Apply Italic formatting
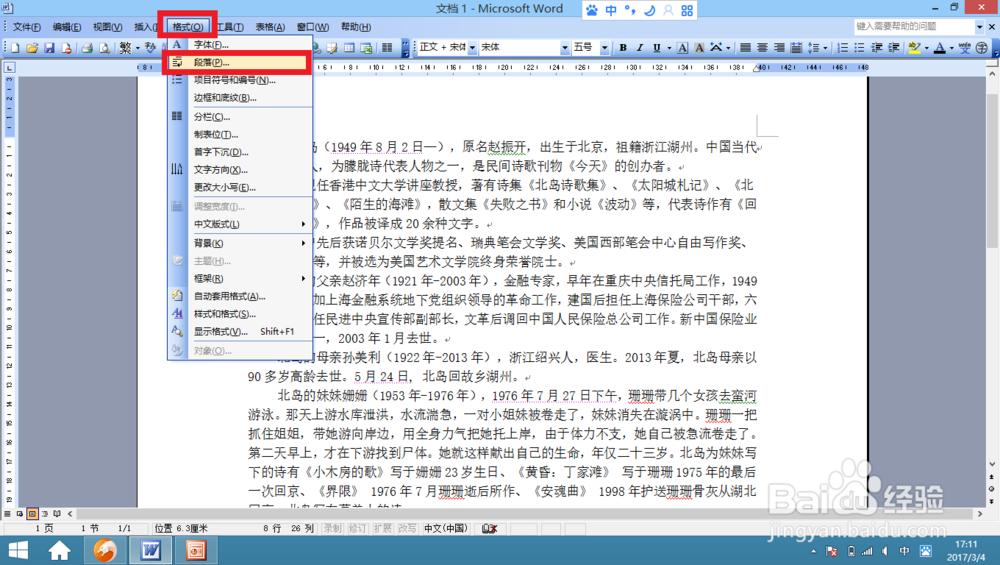1000x565 pixels. pyautogui.click(x=640, y=48)
